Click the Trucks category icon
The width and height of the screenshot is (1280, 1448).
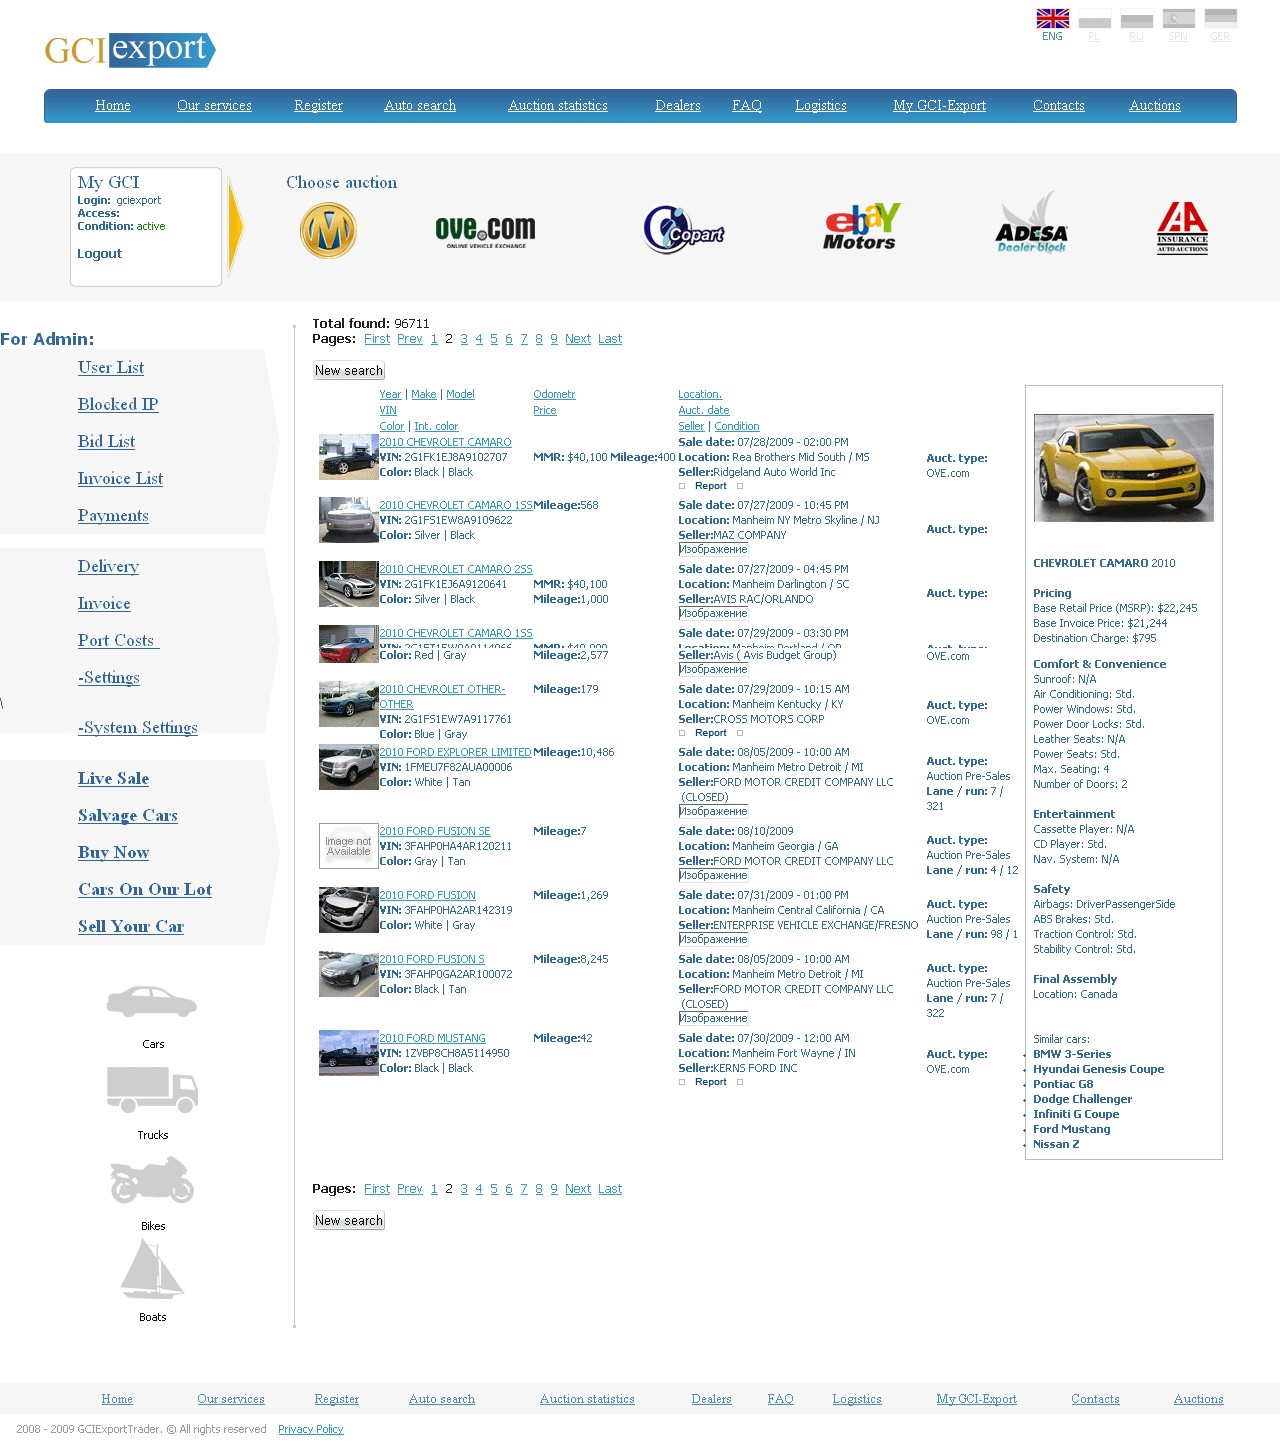pos(152,1089)
